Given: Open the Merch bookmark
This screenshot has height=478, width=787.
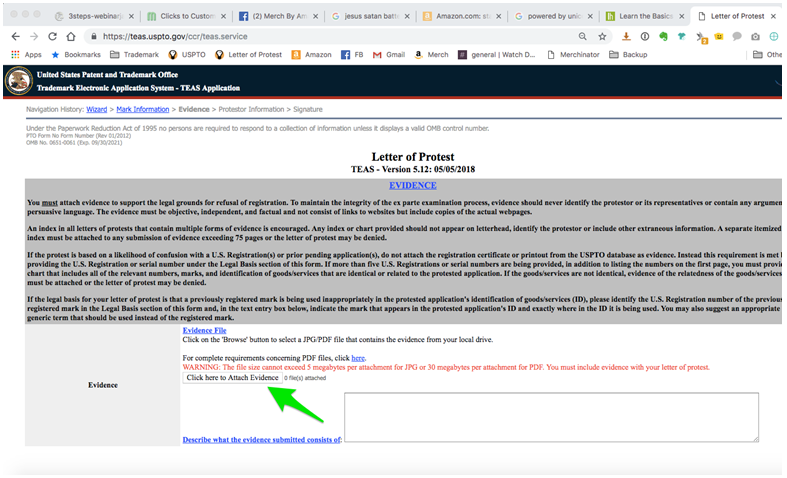Looking at the screenshot, I should (431, 55).
